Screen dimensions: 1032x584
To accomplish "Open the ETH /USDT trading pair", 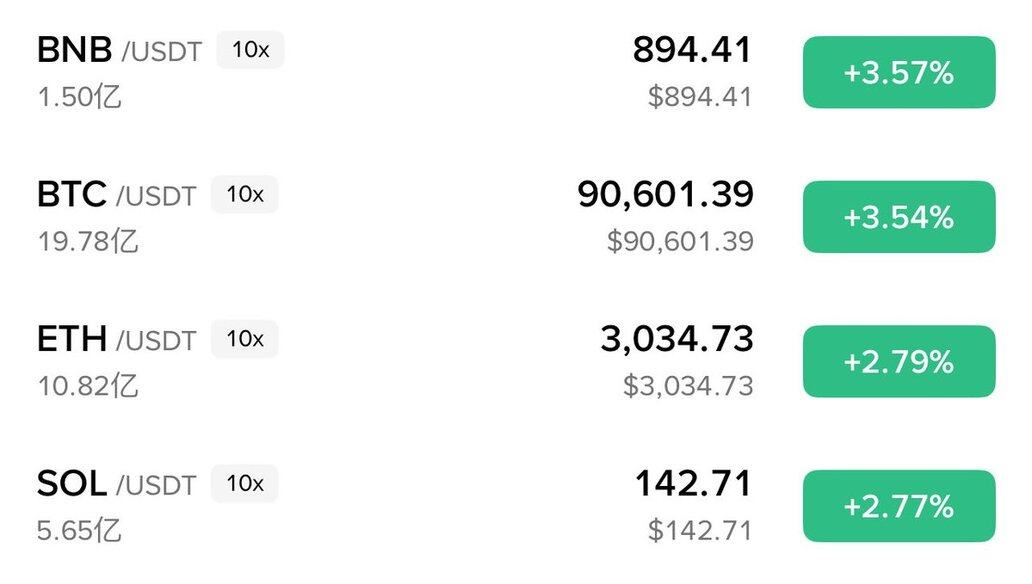I will [x=116, y=339].
